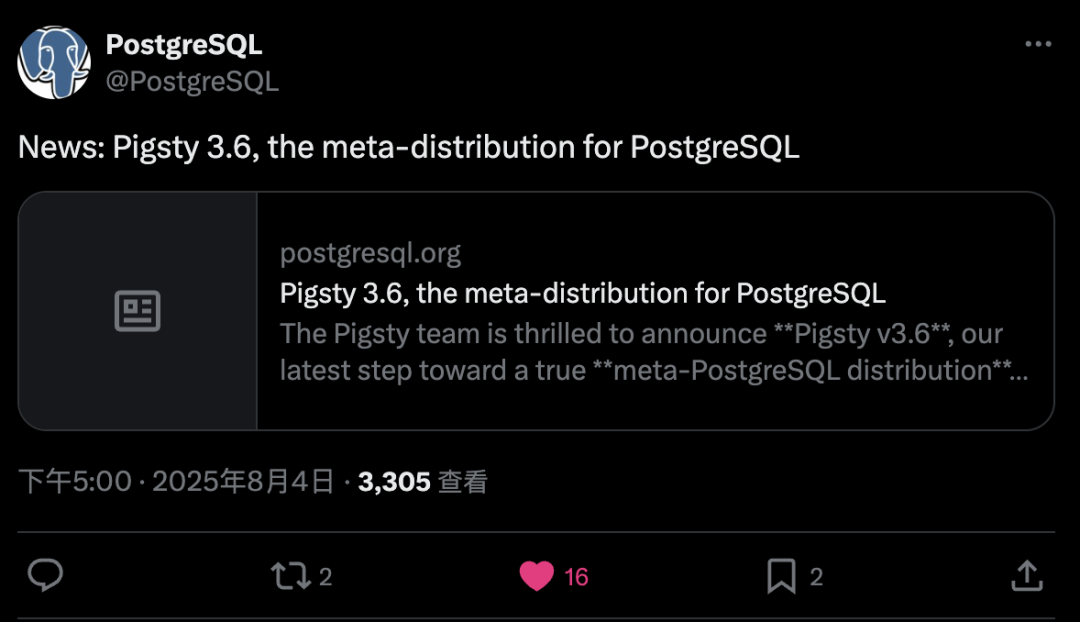The height and width of the screenshot is (622, 1080).
Task: Open the postgresql.org domain text in card
Action: [370, 253]
